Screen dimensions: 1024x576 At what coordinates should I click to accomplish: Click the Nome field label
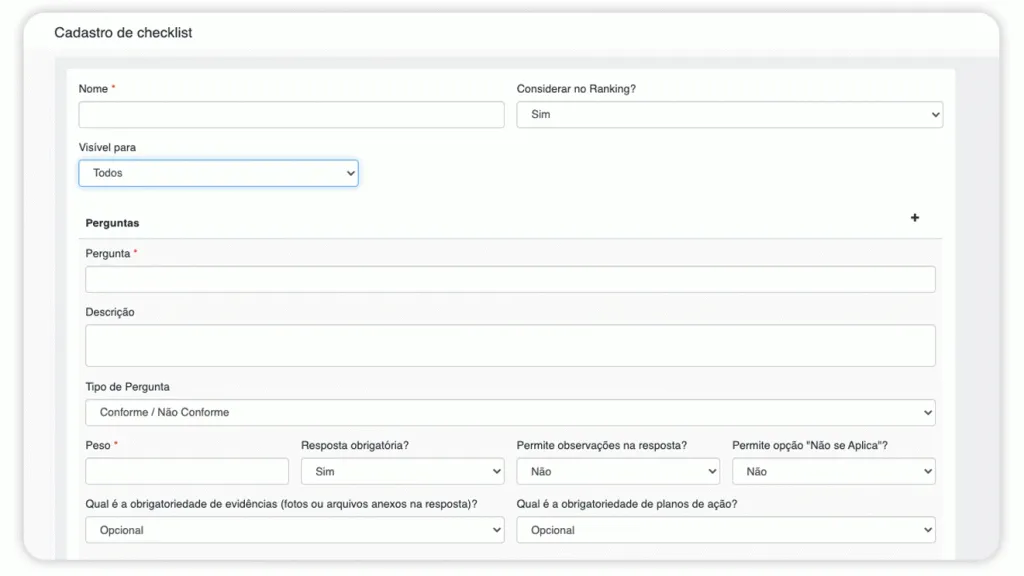(x=93, y=89)
